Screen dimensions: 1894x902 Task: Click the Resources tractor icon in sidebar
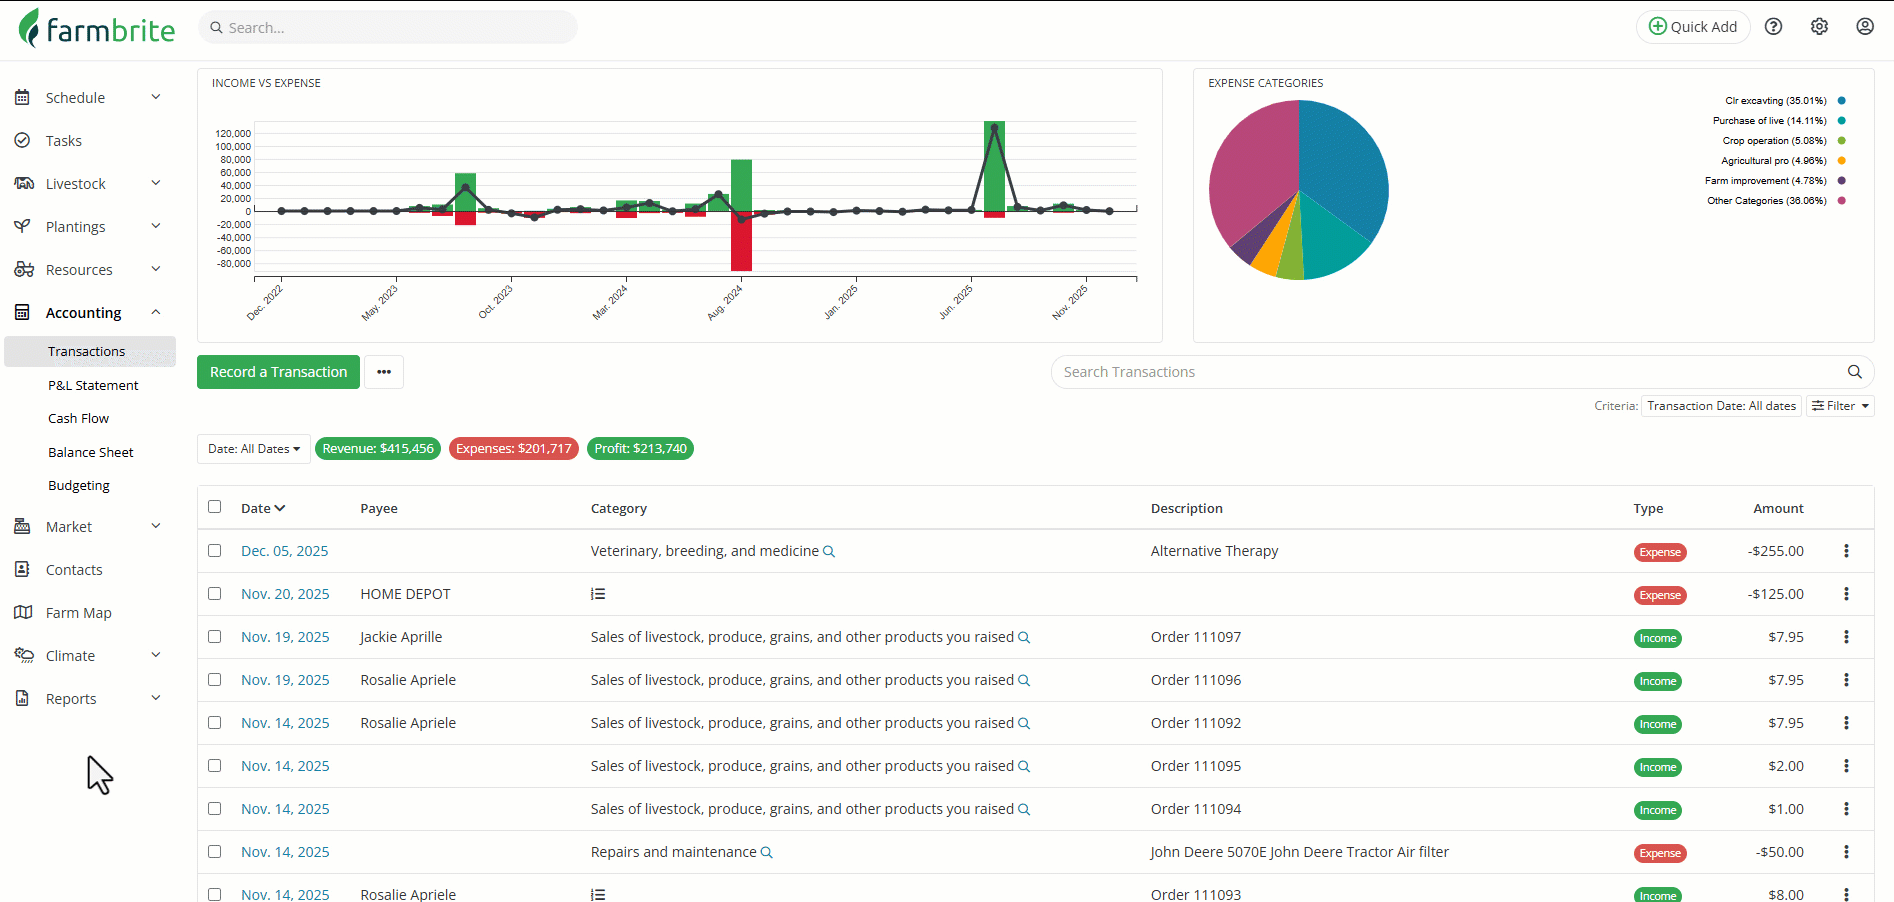(24, 269)
